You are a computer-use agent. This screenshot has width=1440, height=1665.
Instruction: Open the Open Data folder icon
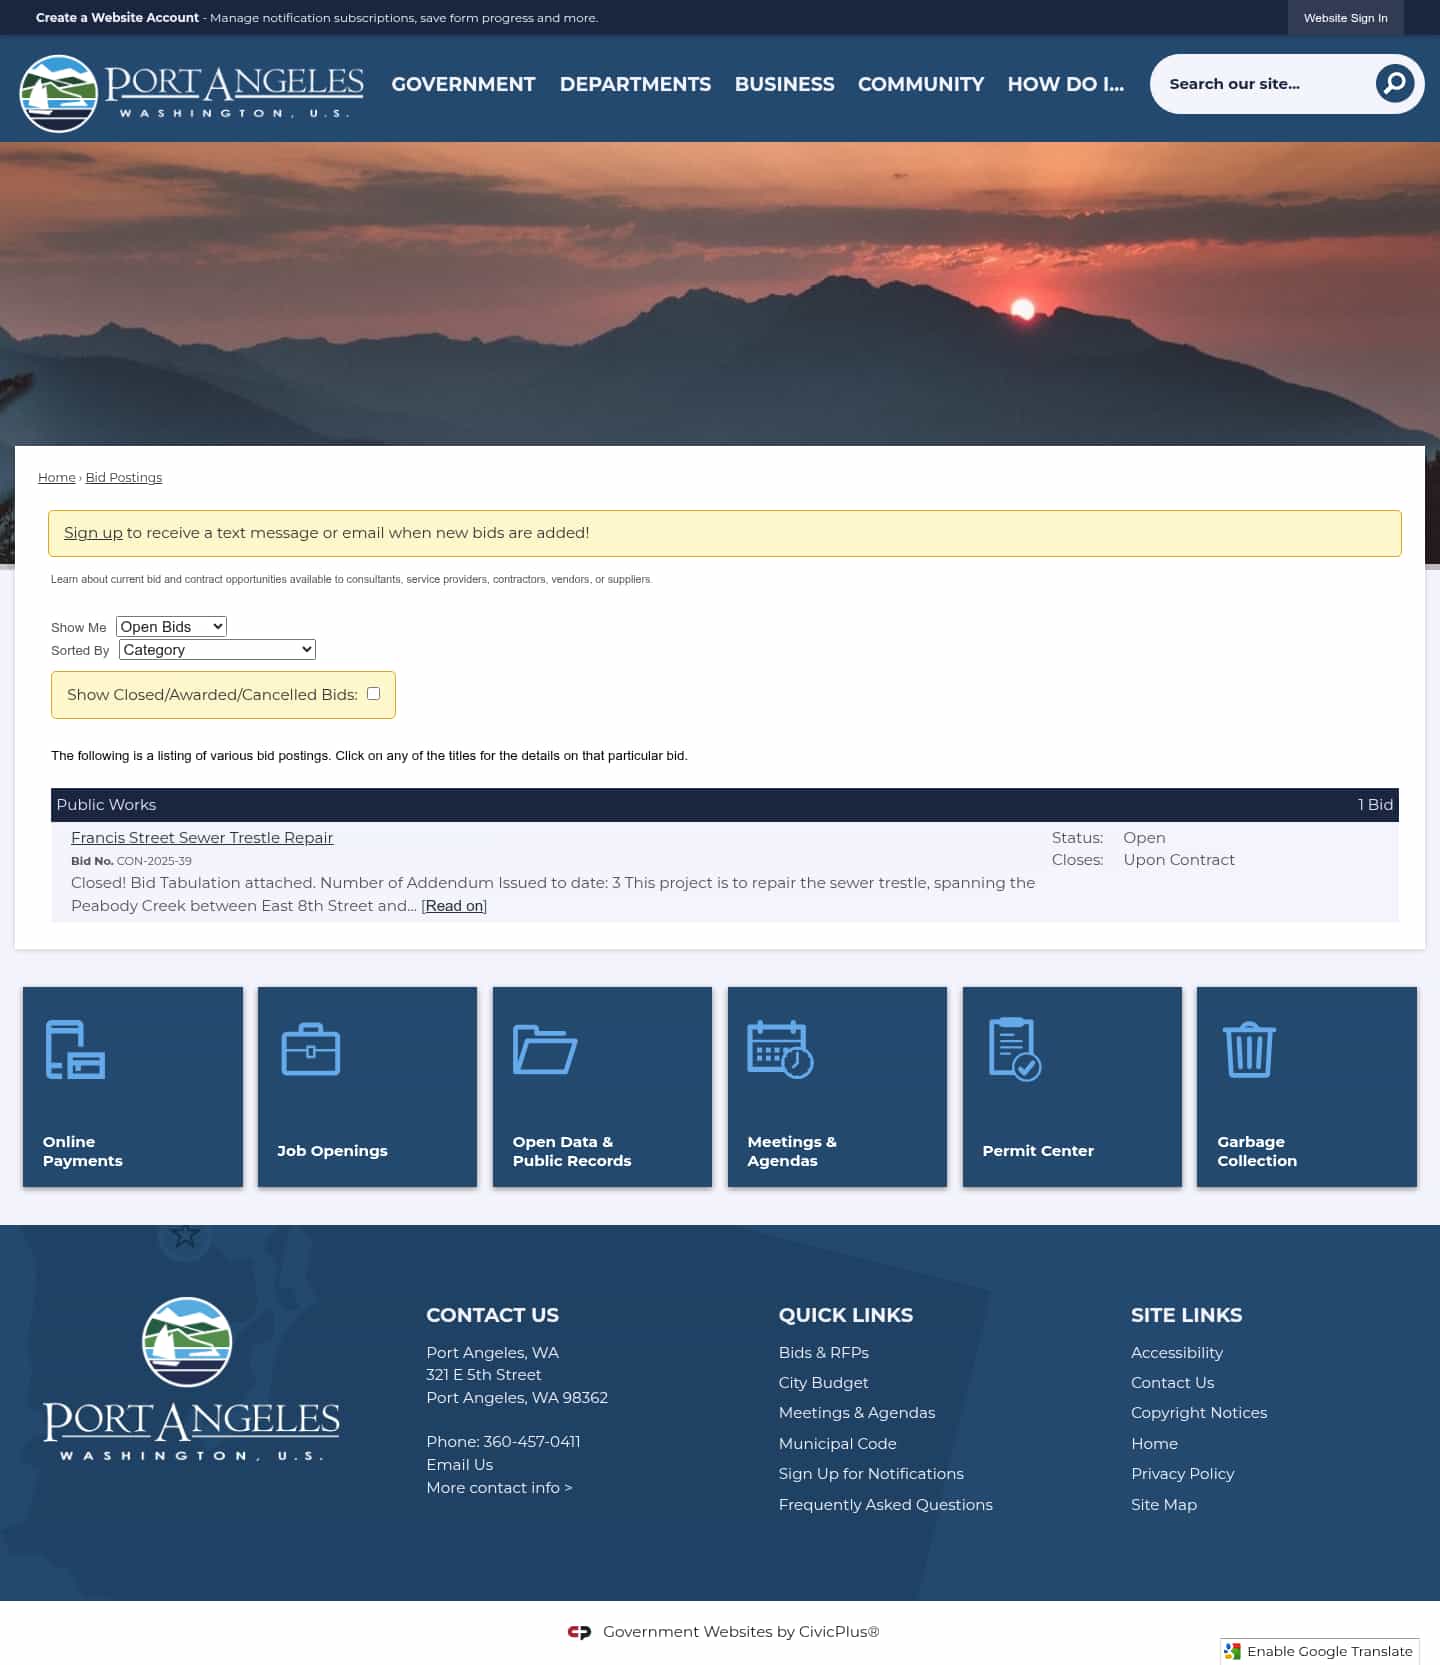[x=545, y=1049]
